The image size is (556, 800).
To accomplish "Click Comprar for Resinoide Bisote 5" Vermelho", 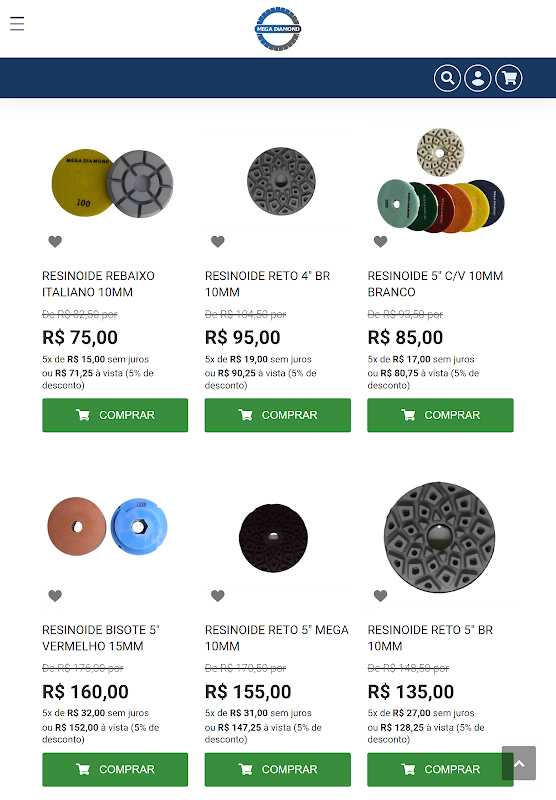I will [115, 769].
